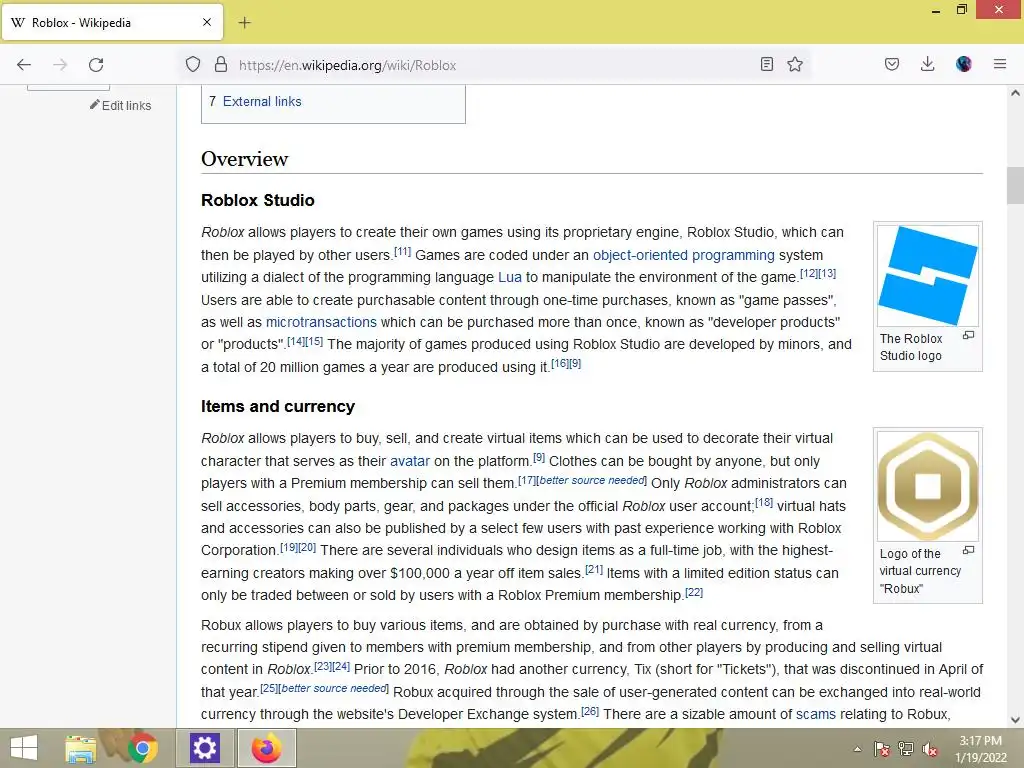Bookmark this page with the star
The image size is (1024, 768).
pos(795,64)
